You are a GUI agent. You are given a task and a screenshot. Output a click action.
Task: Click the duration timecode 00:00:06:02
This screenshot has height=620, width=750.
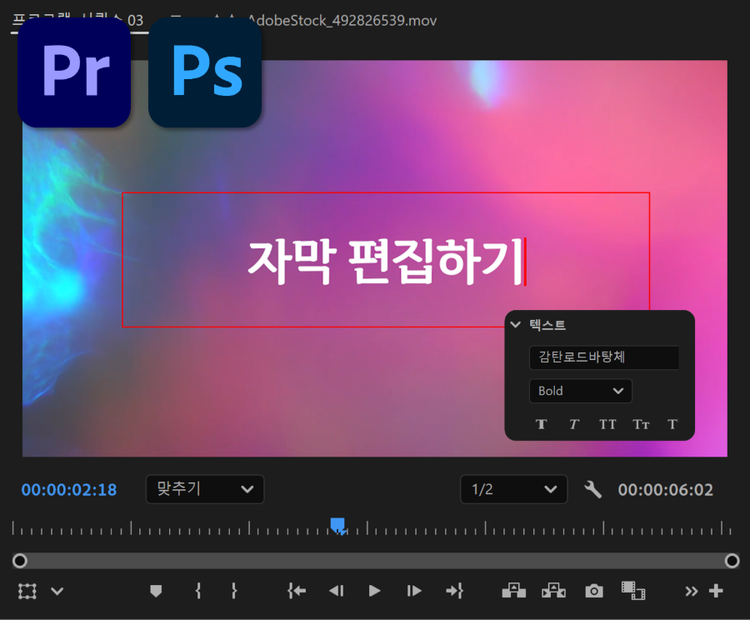pyautogui.click(x=665, y=489)
